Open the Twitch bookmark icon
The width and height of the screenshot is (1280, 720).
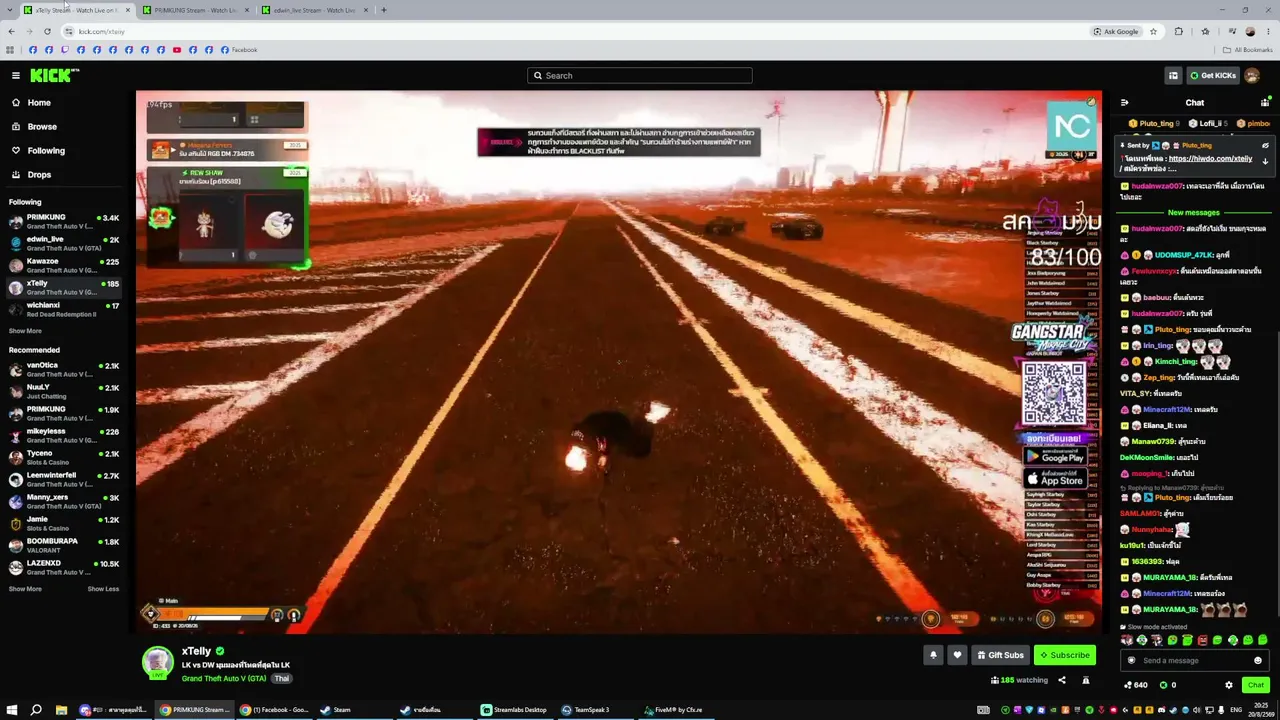point(65,50)
